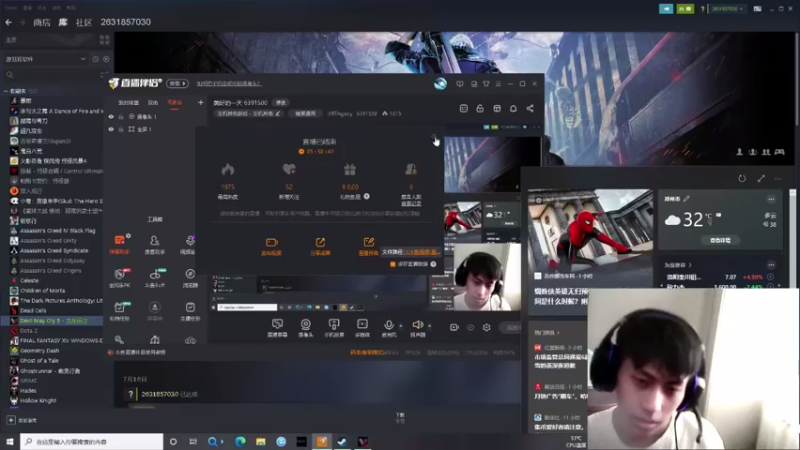This screenshot has width=800, height=450.
Task: Open the PK battle tool icon with red badge
Action: pyautogui.click(x=119, y=274)
